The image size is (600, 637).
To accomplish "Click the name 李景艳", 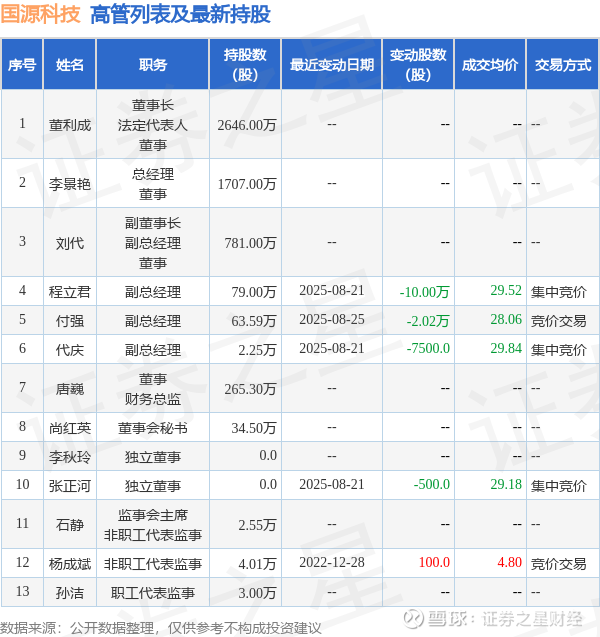I will [70, 184].
